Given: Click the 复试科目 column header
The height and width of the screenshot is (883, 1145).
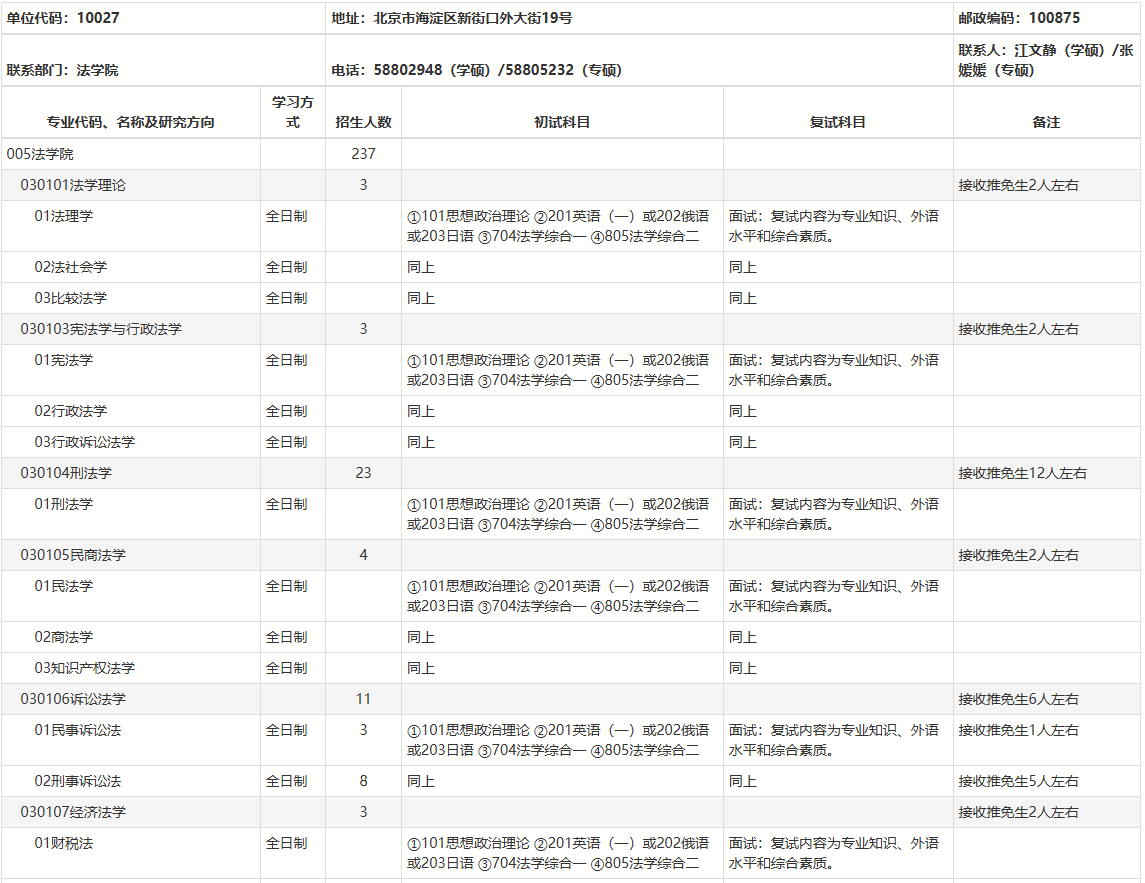Looking at the screenshot, I should click(x=837, y=122).
